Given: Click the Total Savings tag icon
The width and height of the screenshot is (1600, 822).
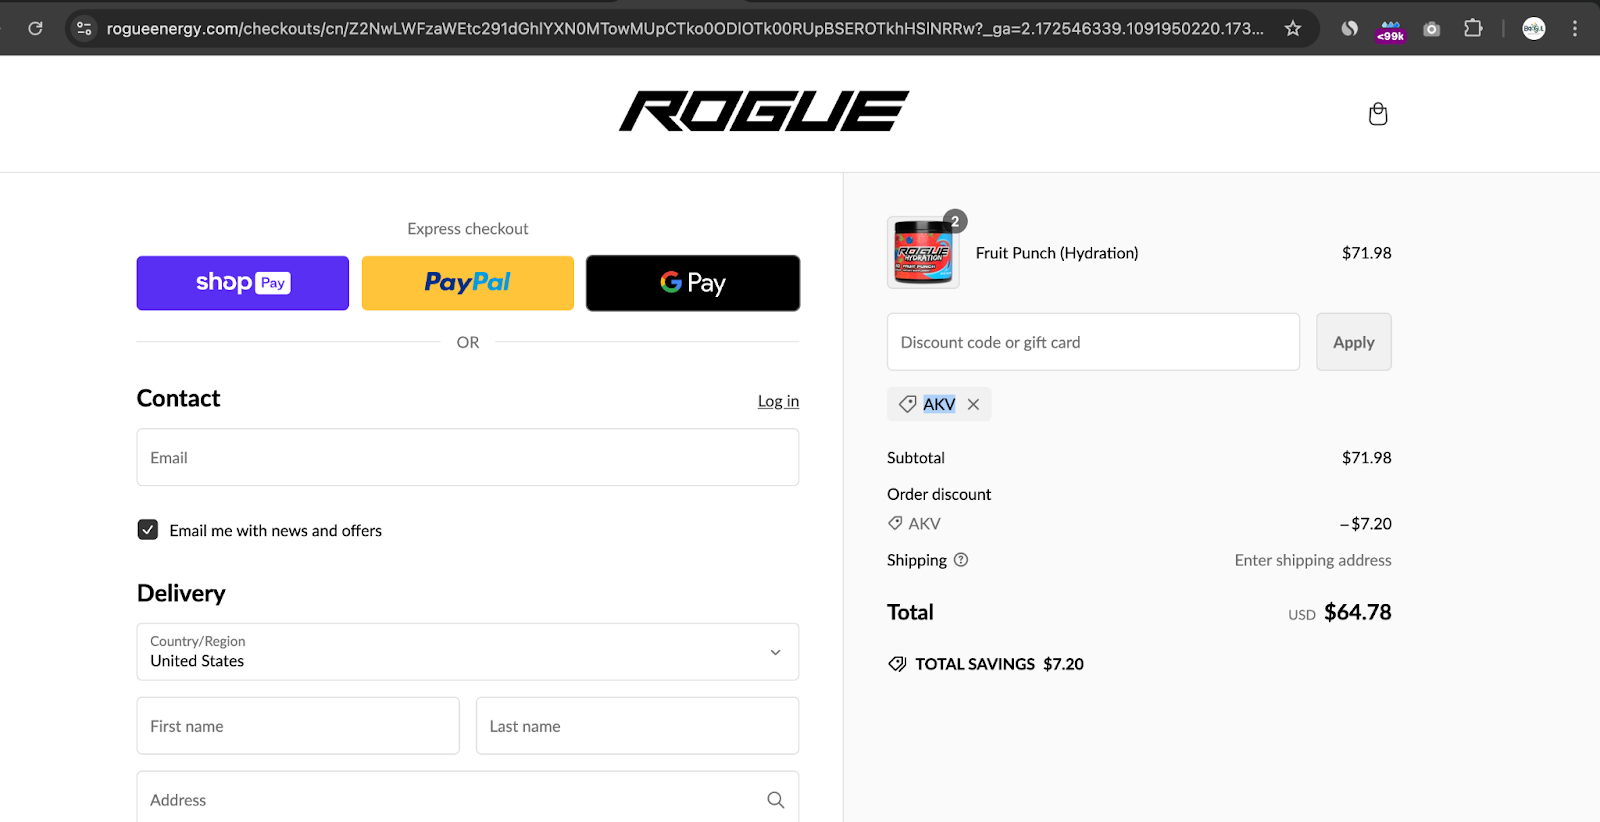Looking at the screenshot, I should (897, 664).
